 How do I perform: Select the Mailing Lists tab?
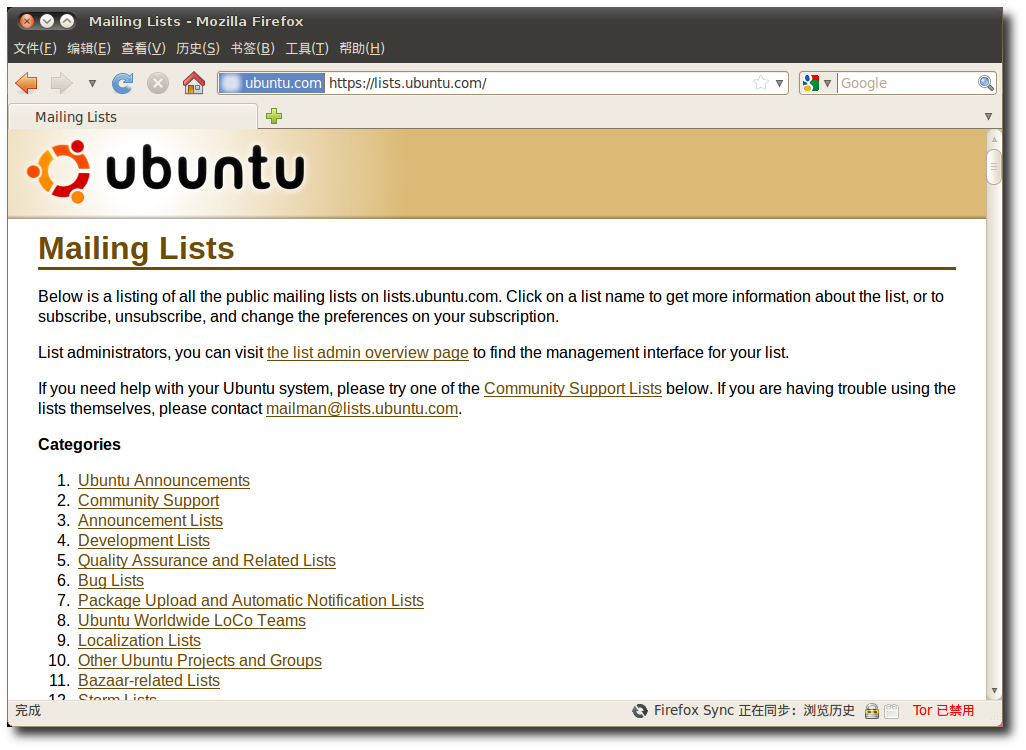(133, 117)
